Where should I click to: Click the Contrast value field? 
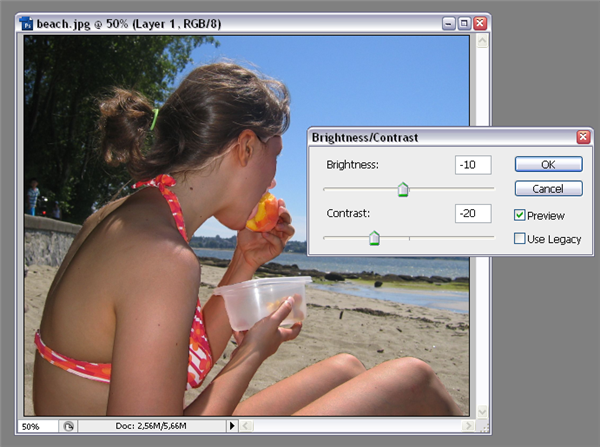[x=473, y=213]
